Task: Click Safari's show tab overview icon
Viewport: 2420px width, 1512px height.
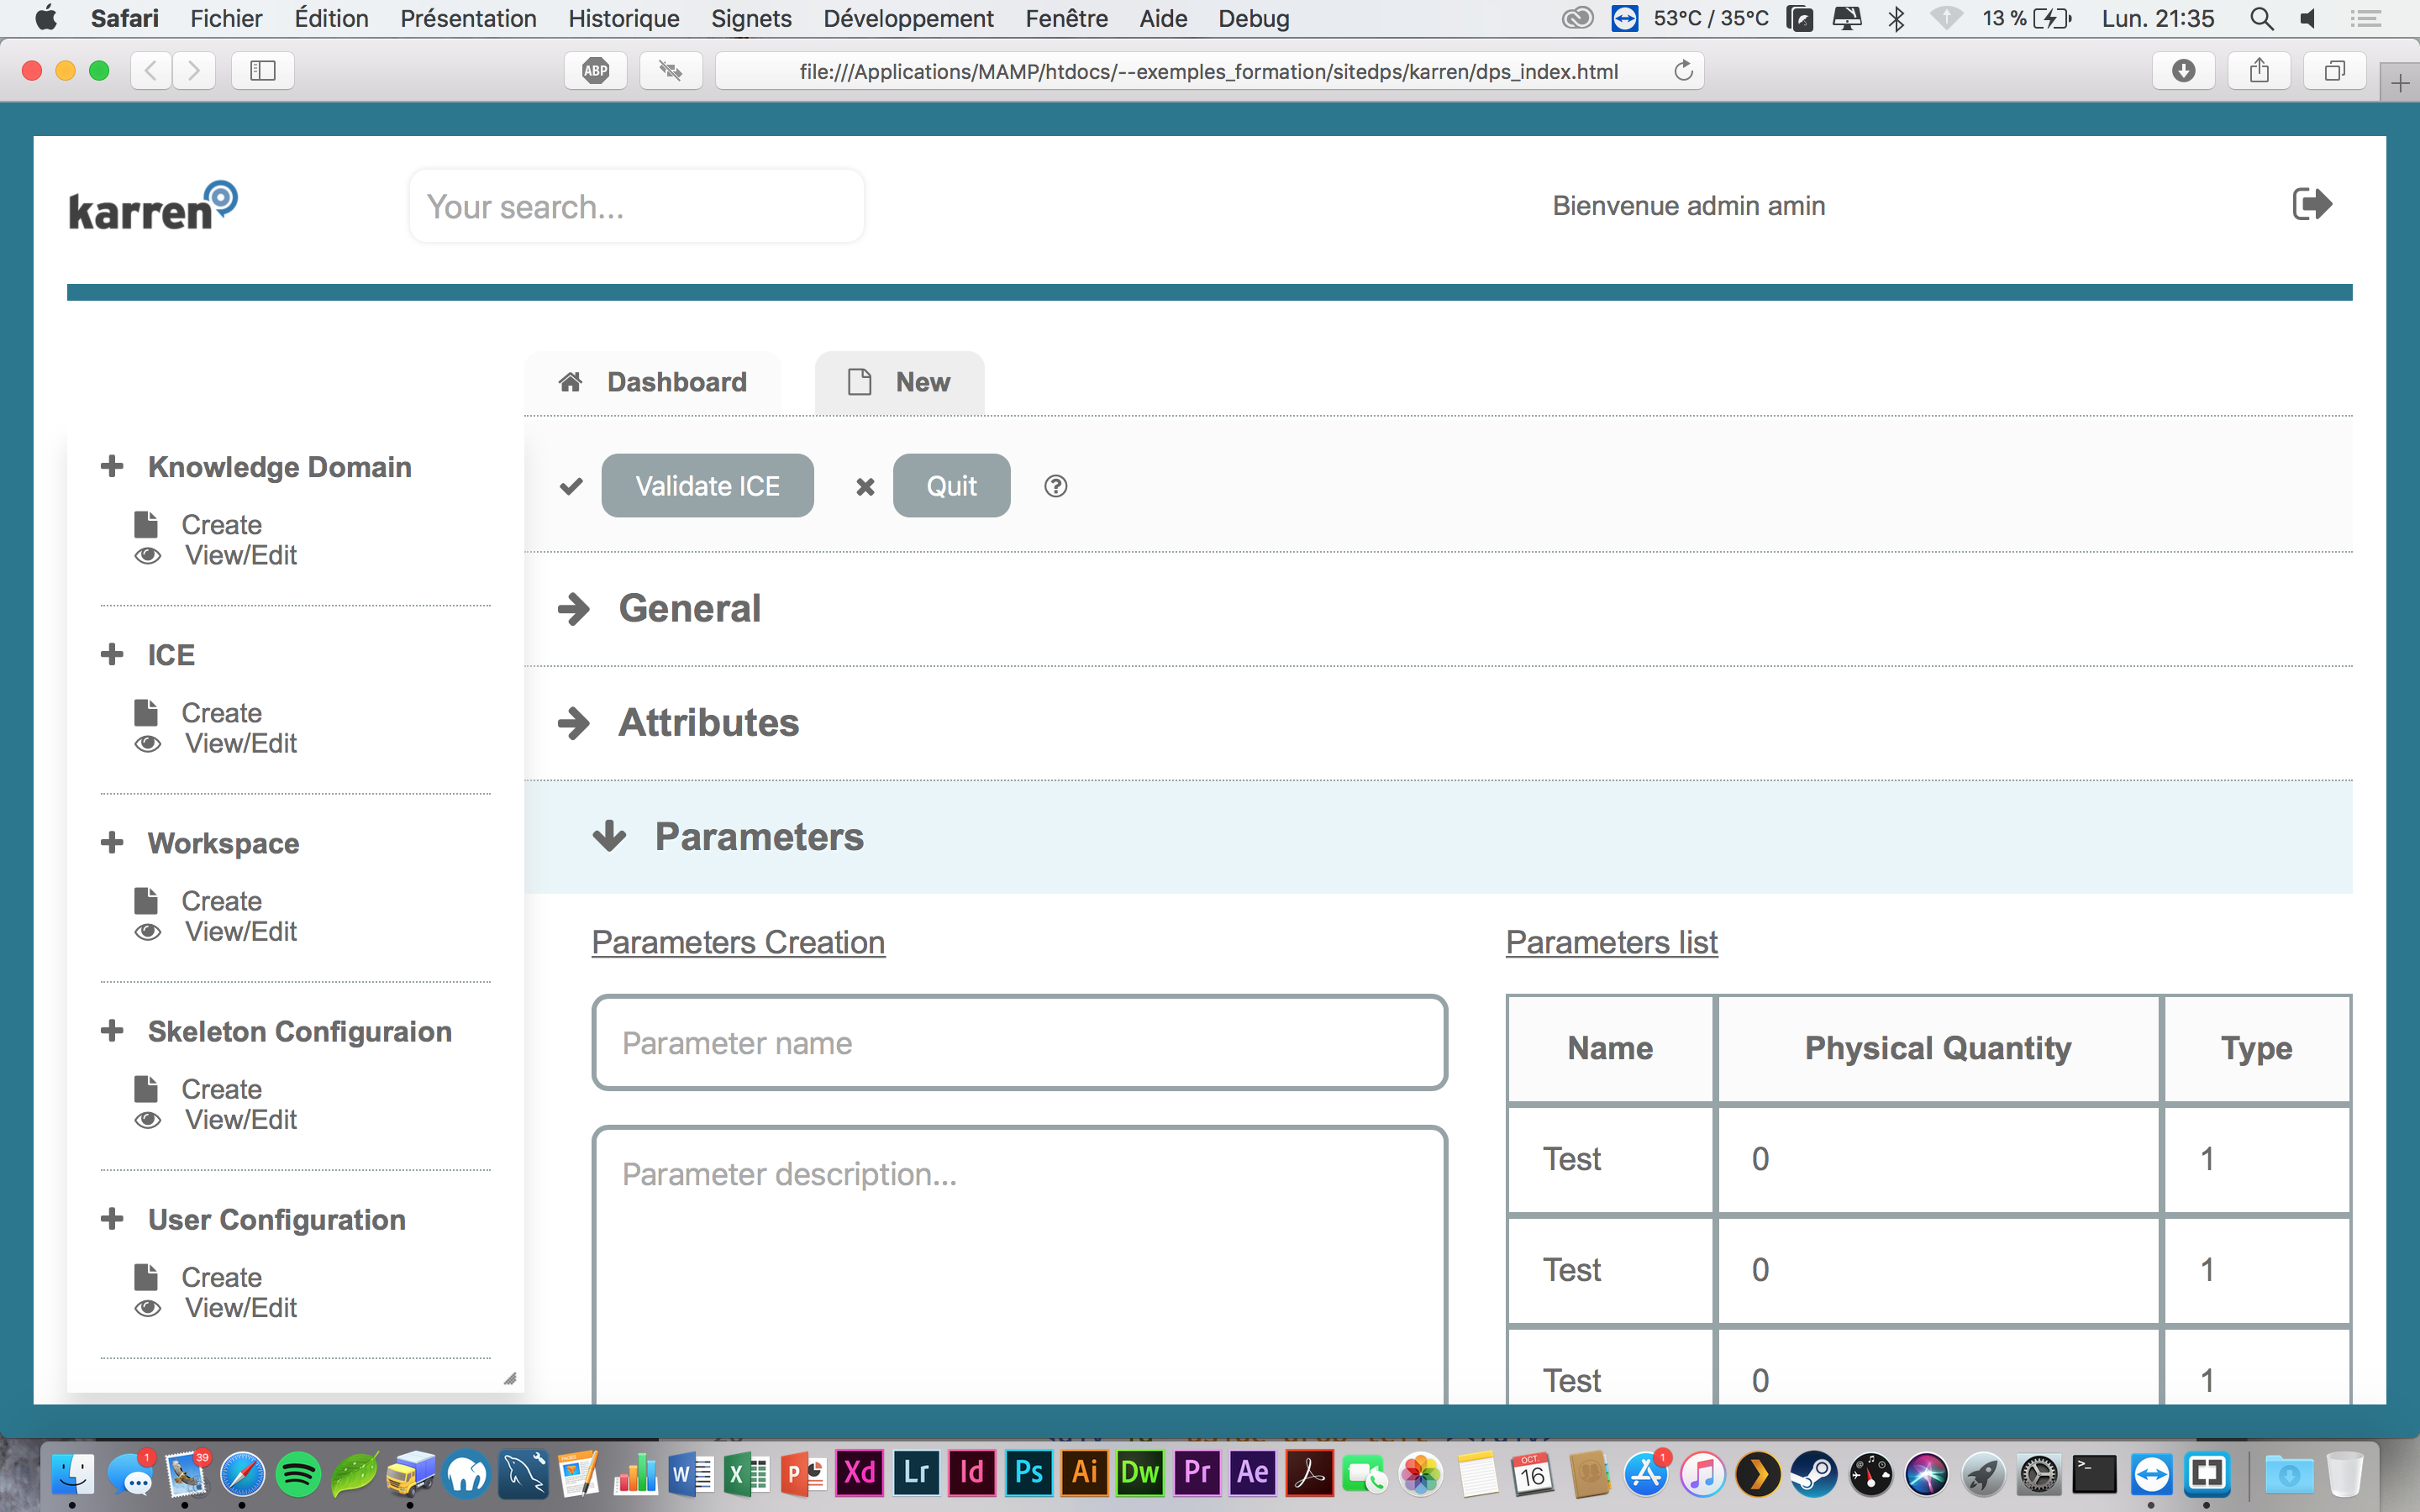Action: point(2334,71)
